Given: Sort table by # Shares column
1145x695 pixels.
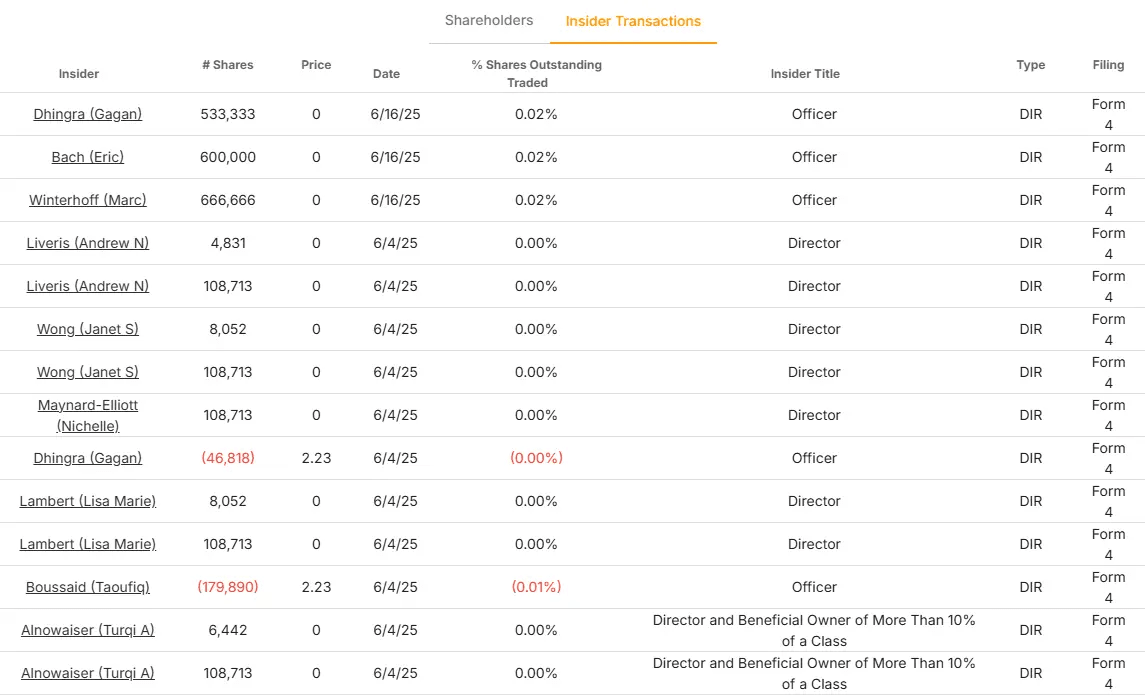Looking at the screenshot, I should point(228,65).
